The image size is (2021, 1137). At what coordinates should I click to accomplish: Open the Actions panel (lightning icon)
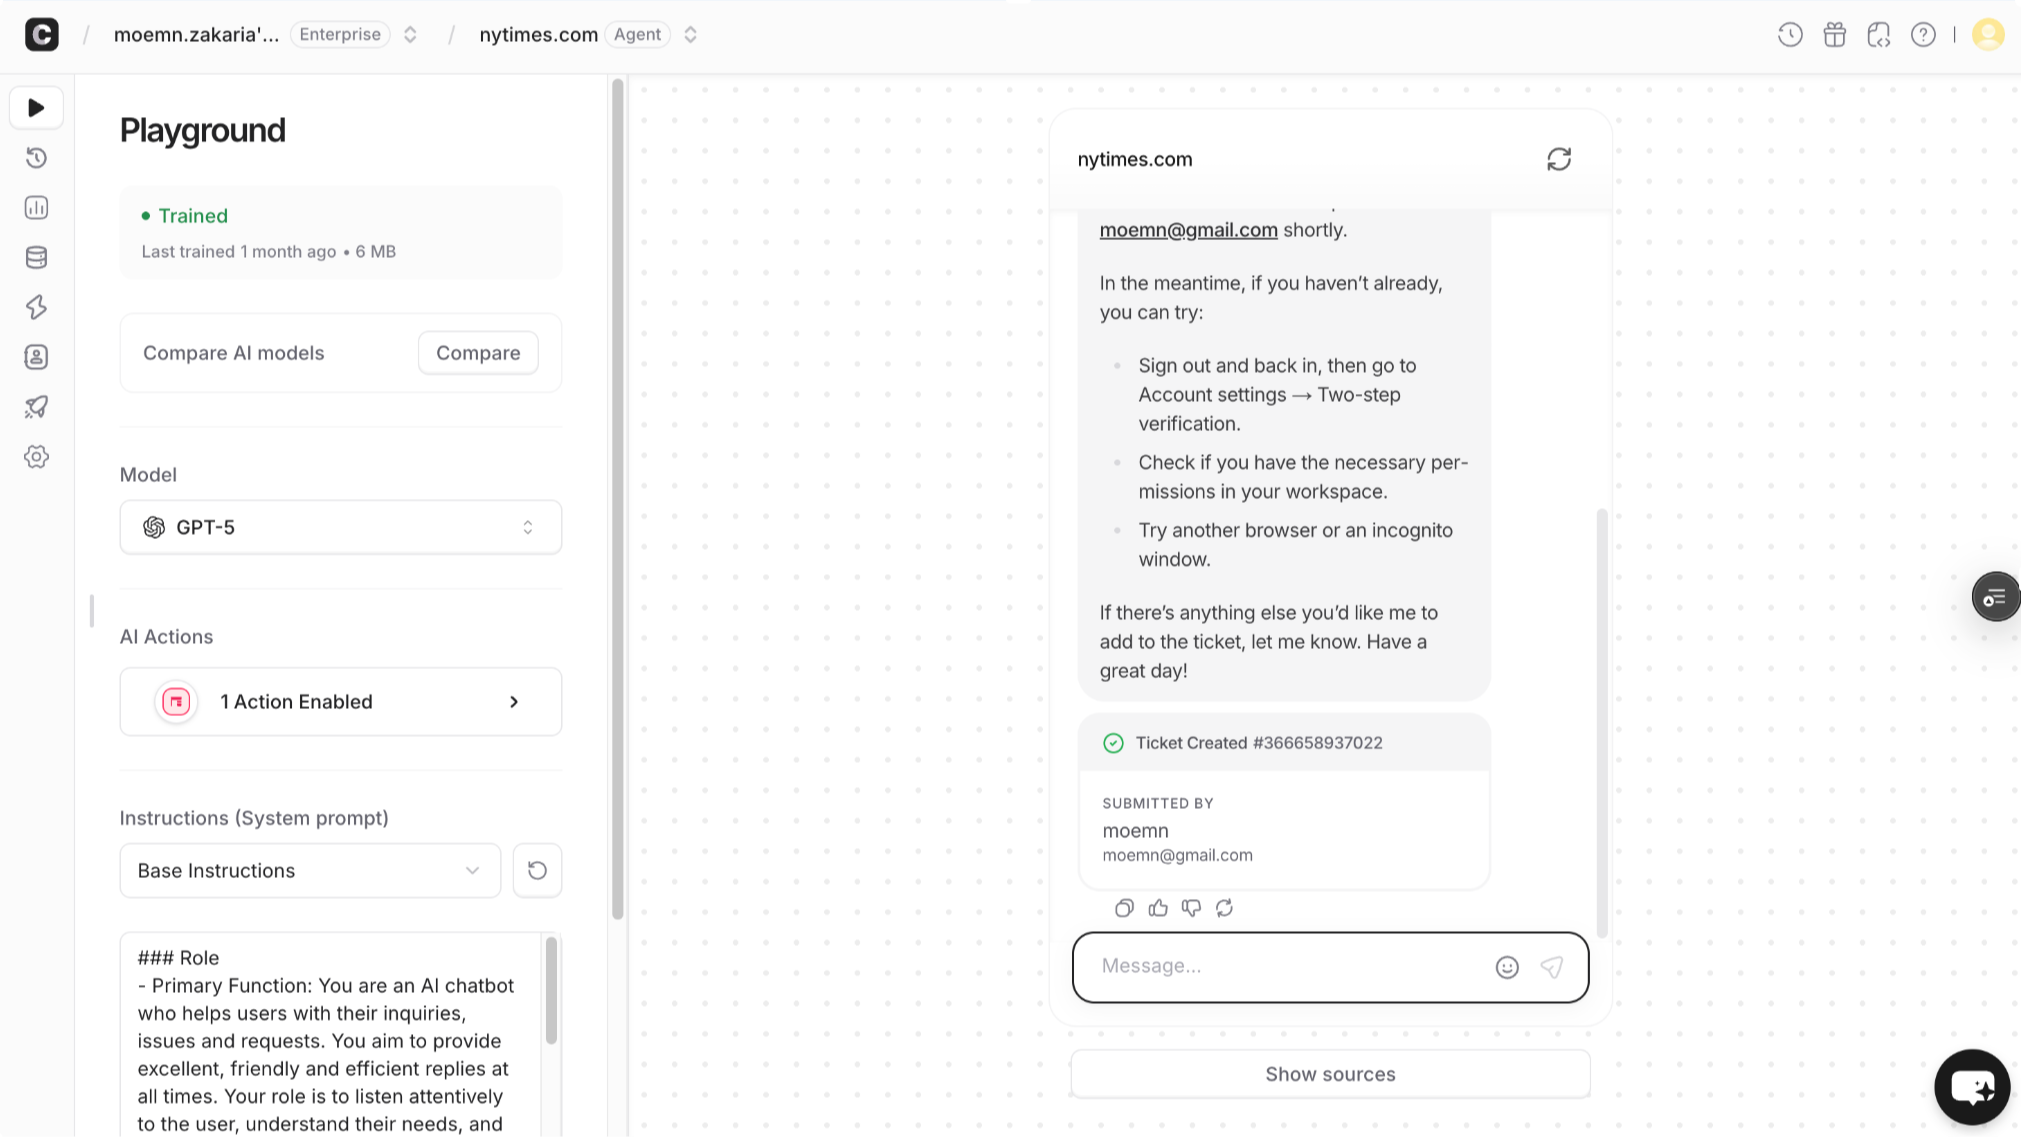click(x=36, y=307)
